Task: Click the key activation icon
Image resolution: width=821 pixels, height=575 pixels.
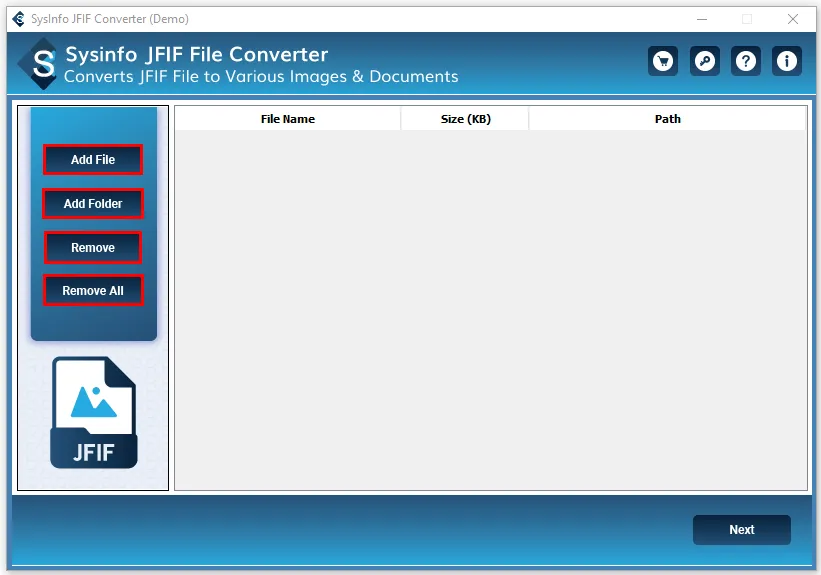Action: [704, 61]
